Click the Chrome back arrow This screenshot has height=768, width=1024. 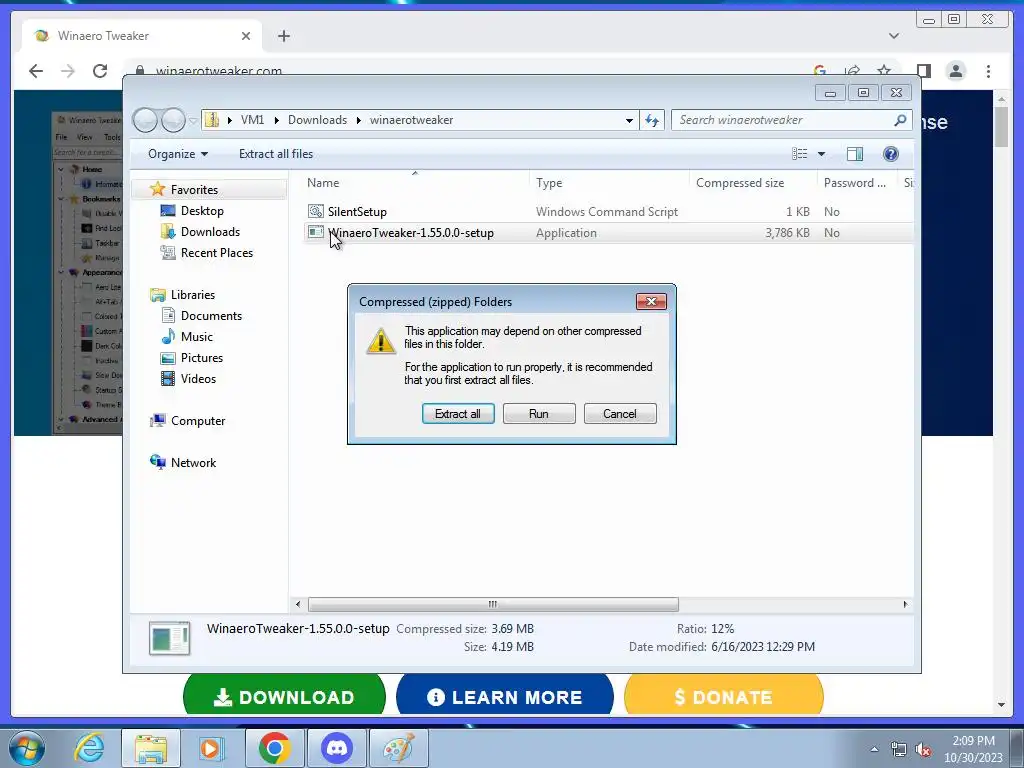[x=36, y=71]
